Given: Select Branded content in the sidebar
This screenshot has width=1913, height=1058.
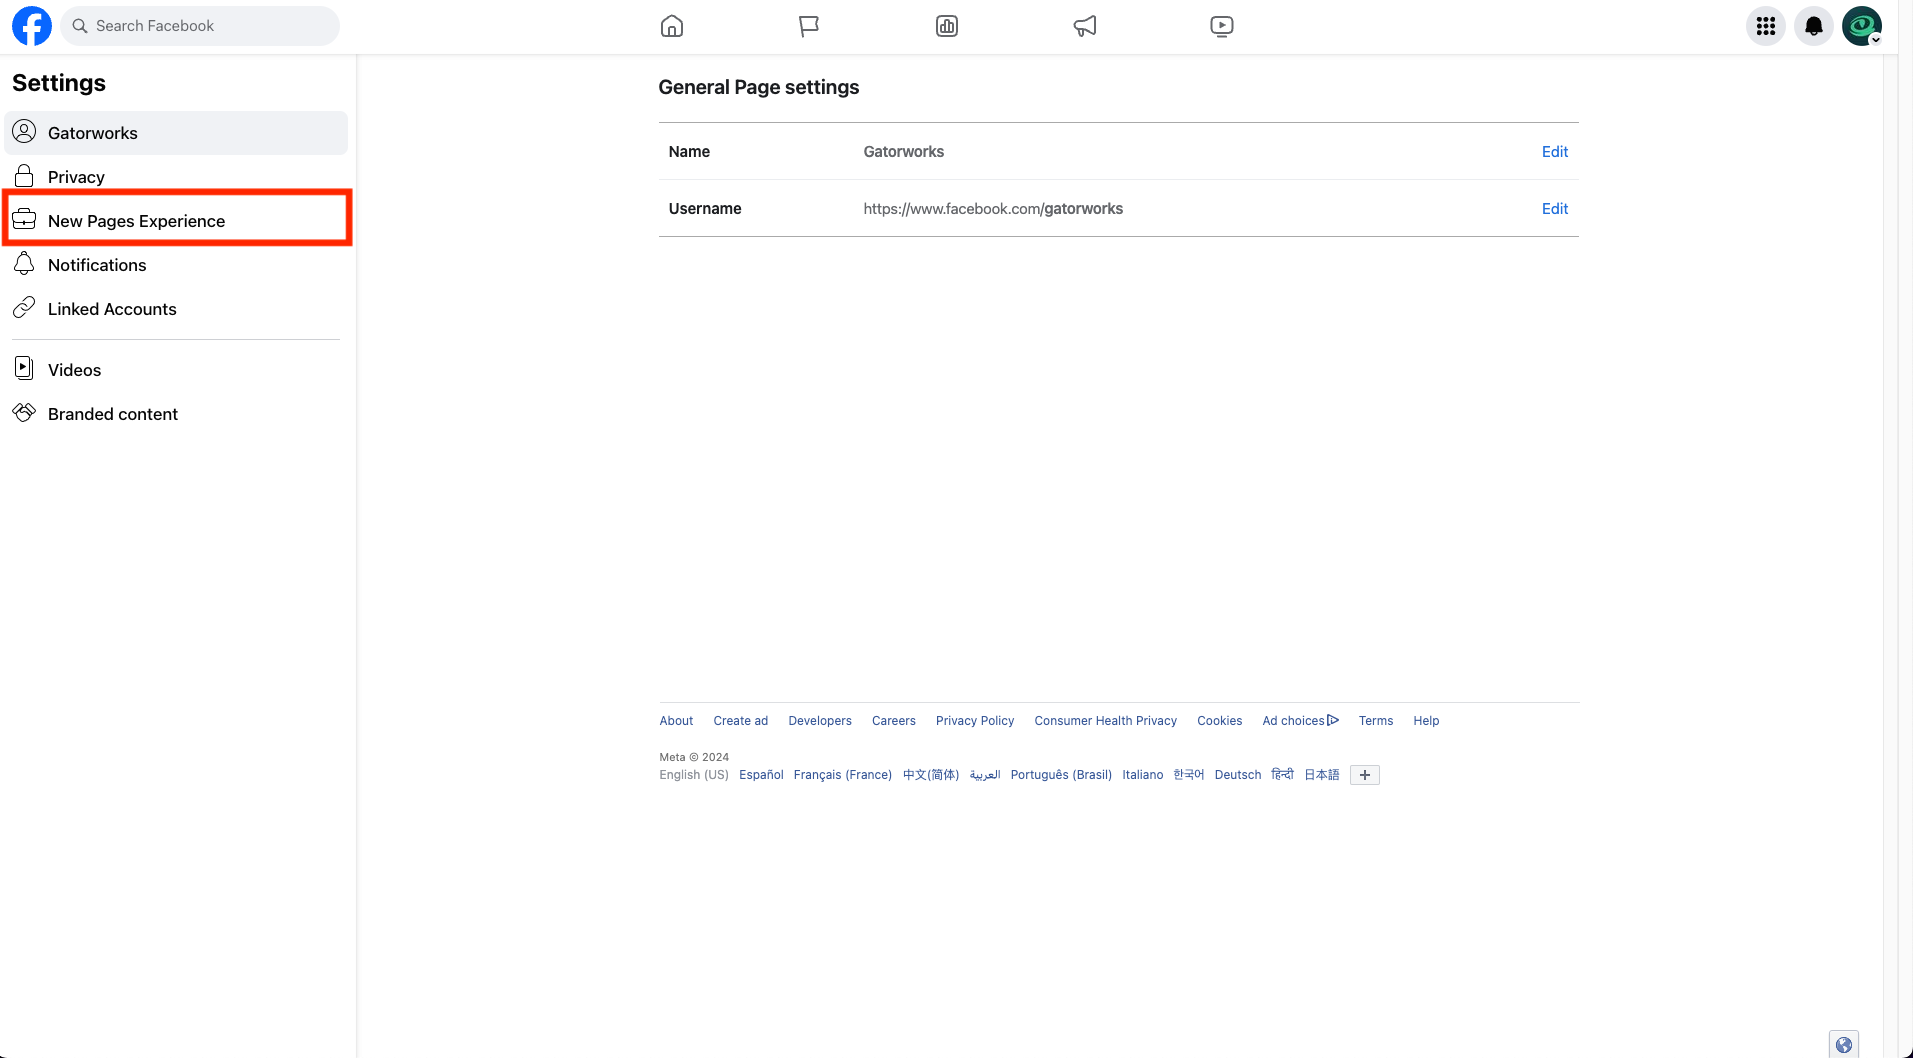Looking at the screenshot, I should (x=113, y=413).
